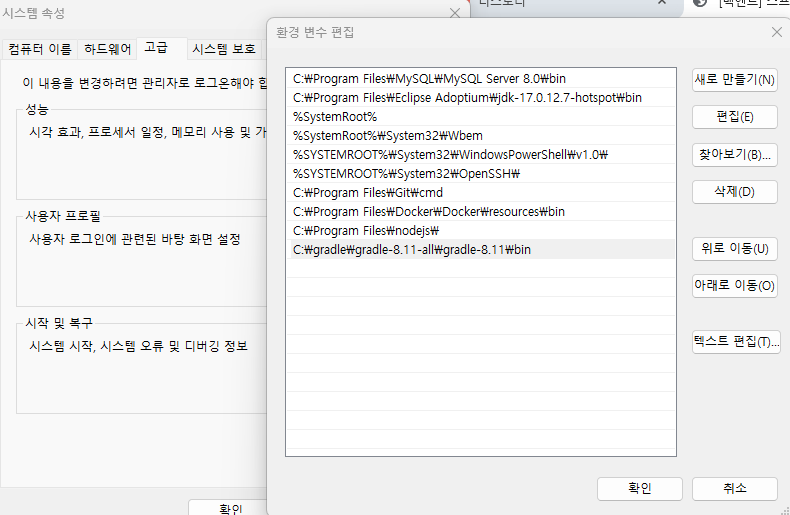Switch to 컴퓨터 이름 tab in 시스템 속성
The height and width of the screenshot is (515, 790).
40,49
